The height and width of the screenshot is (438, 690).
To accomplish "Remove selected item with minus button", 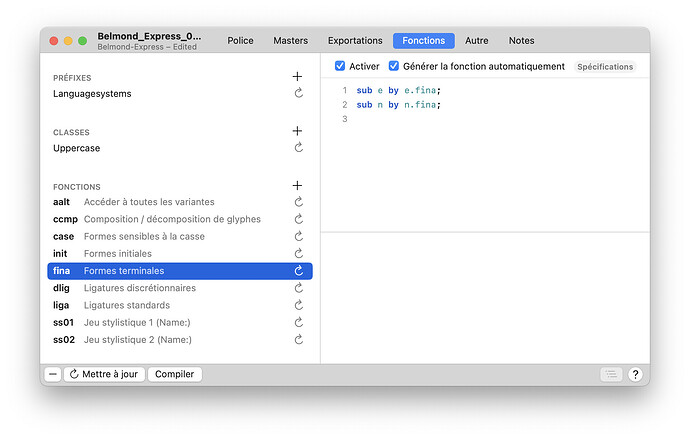I will pos(53,375).
